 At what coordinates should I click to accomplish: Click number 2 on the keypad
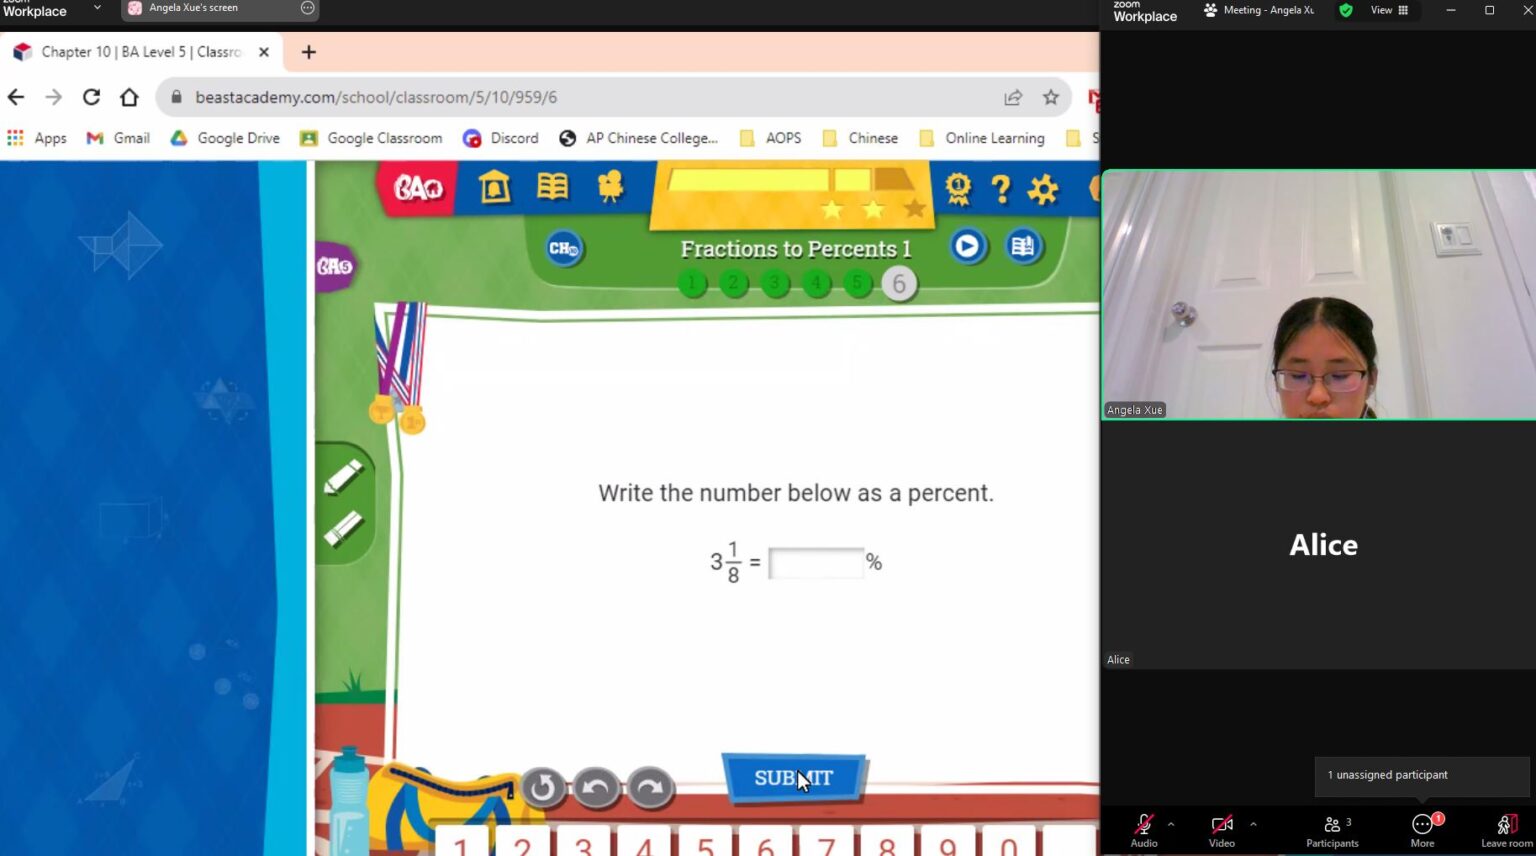pyautogui.click(x=522, y=842)
